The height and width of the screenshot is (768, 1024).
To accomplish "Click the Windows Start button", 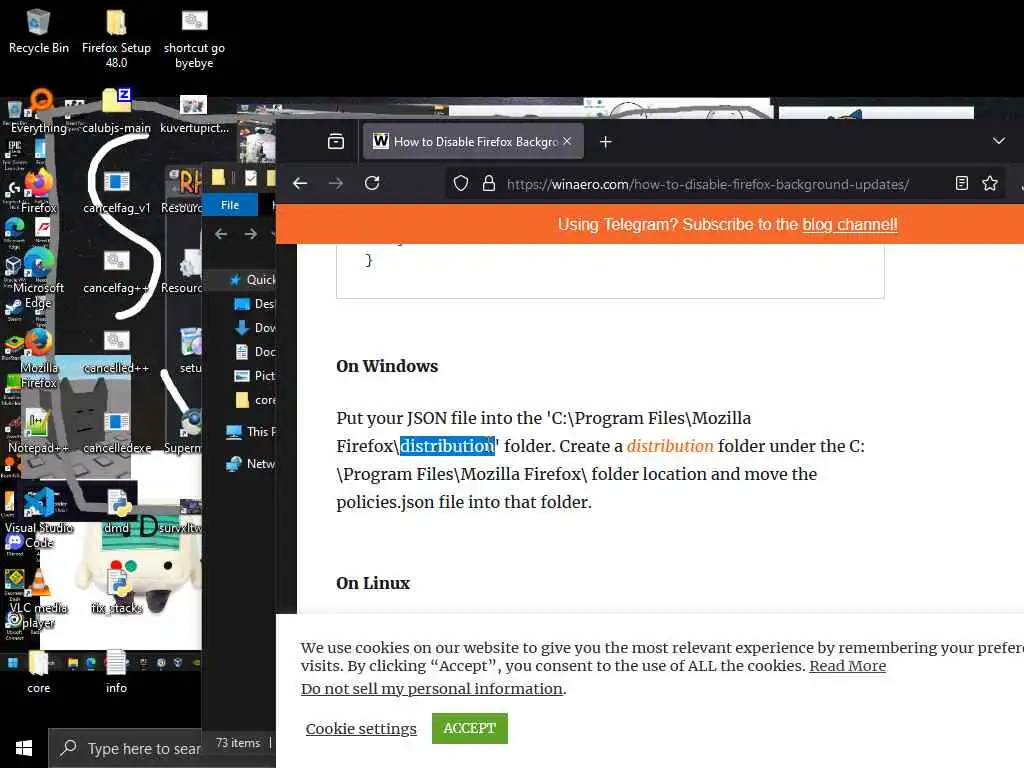I will point(24,748).
